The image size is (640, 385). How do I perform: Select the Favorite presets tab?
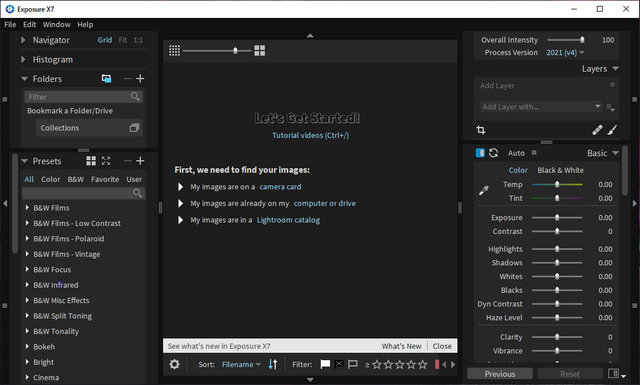point(105,179)
